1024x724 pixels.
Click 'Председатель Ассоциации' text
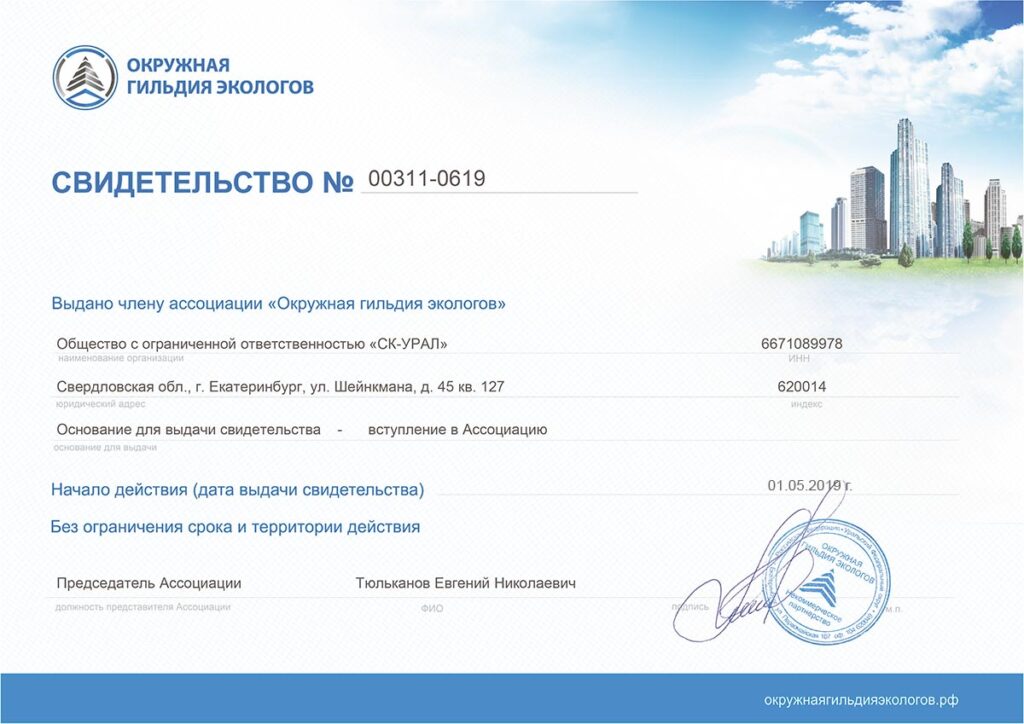point(149,583)
